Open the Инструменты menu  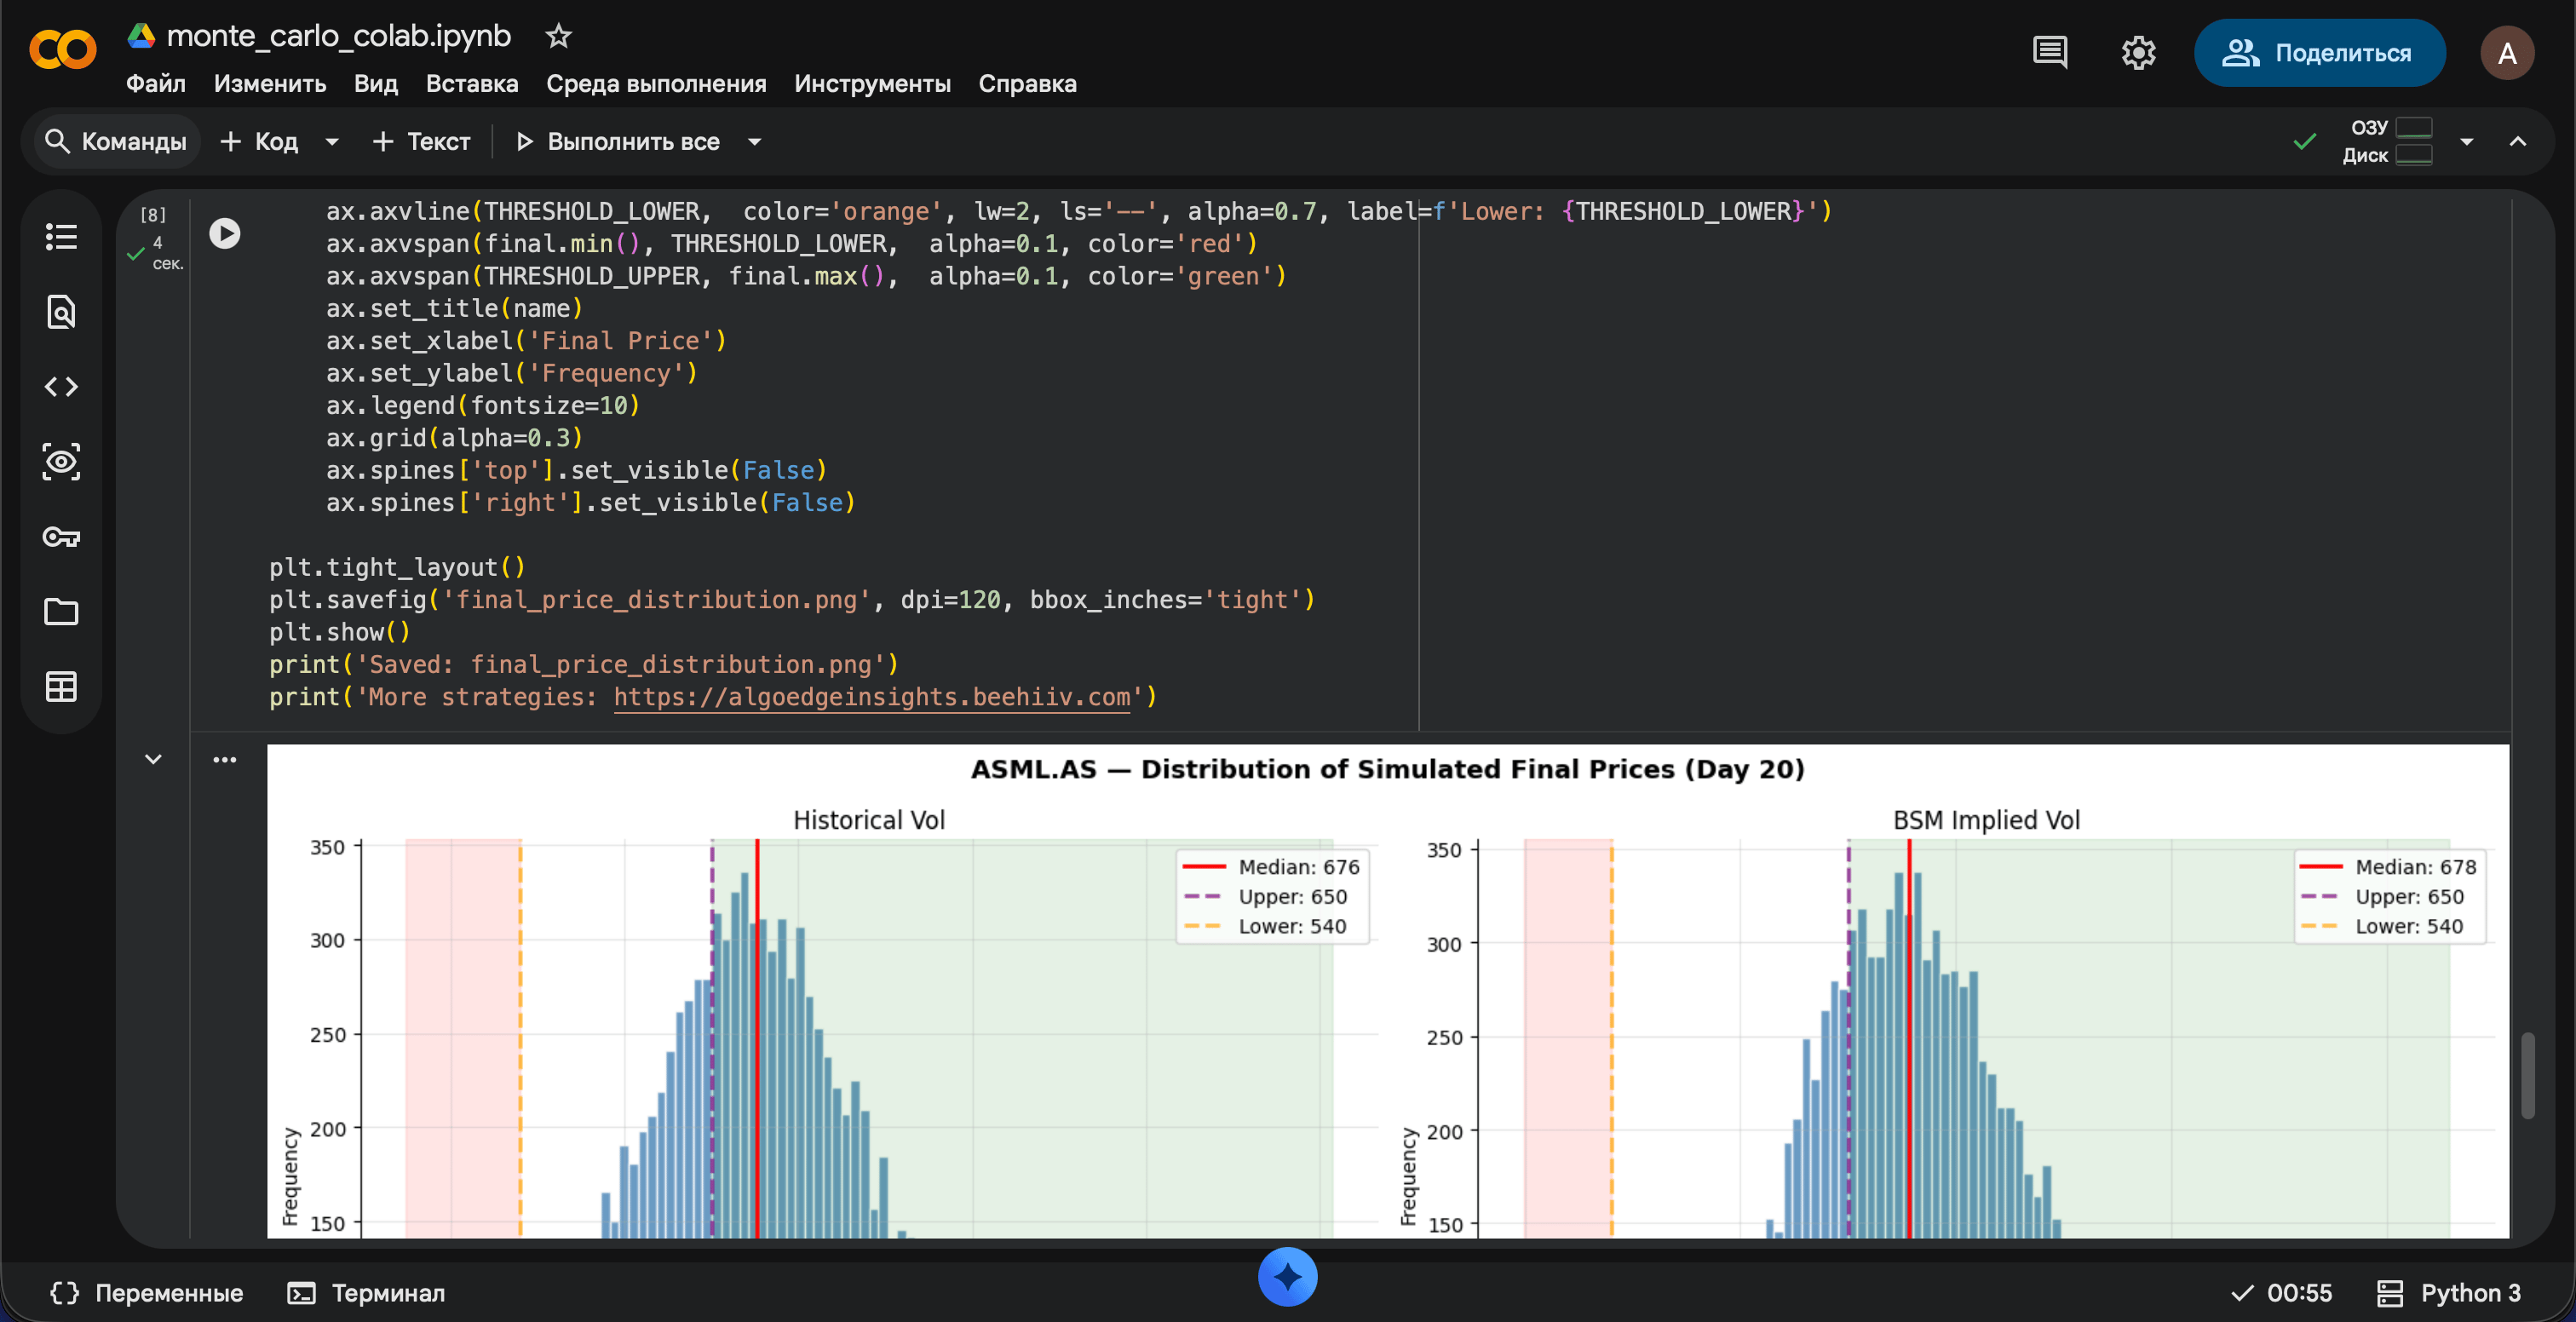tap(872, 84)
